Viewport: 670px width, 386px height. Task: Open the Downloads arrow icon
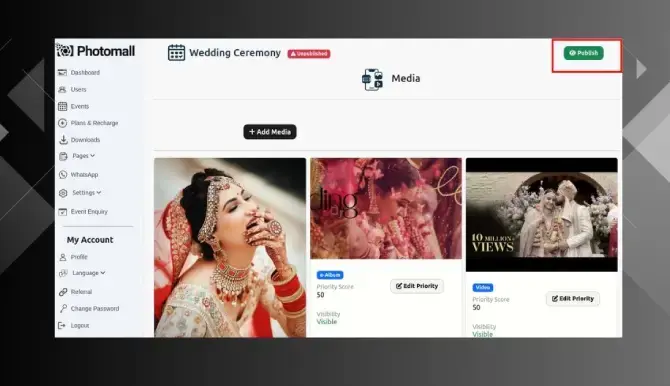click(x=63, y=140)
